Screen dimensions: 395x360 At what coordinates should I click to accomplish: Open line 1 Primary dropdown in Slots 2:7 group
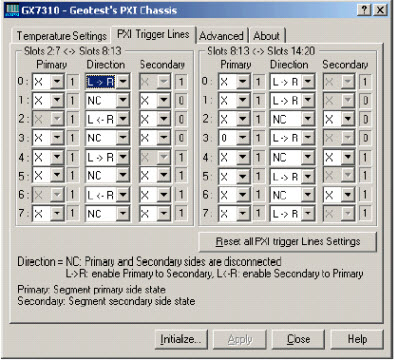pos(48,100)
